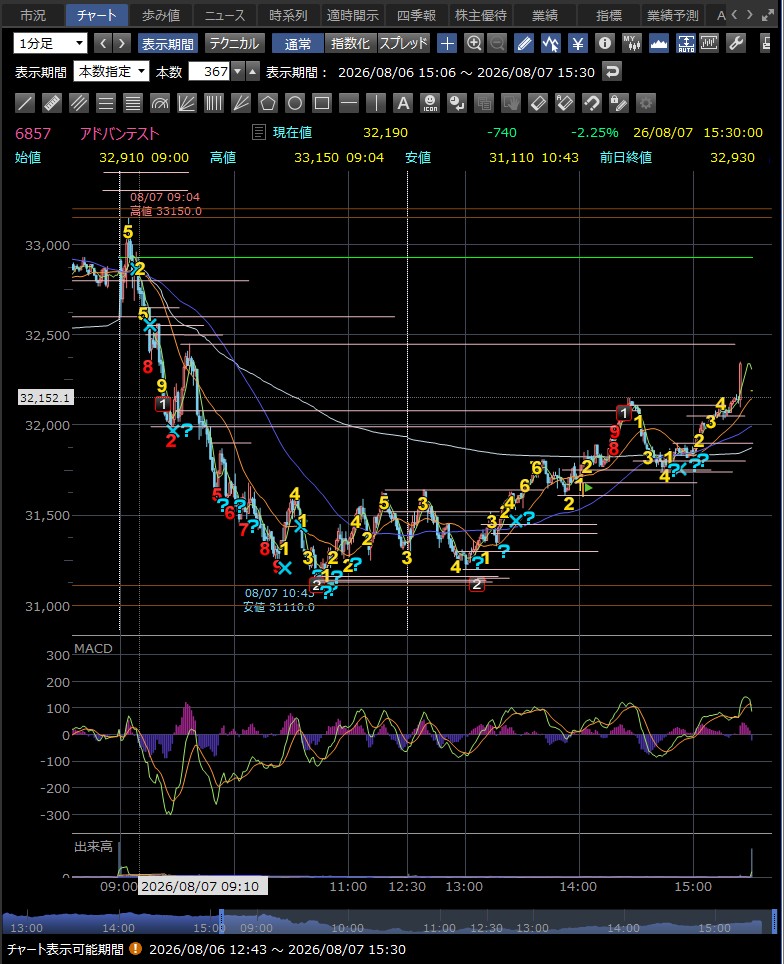Switch to the 時系列 tab

click(289, 15)
